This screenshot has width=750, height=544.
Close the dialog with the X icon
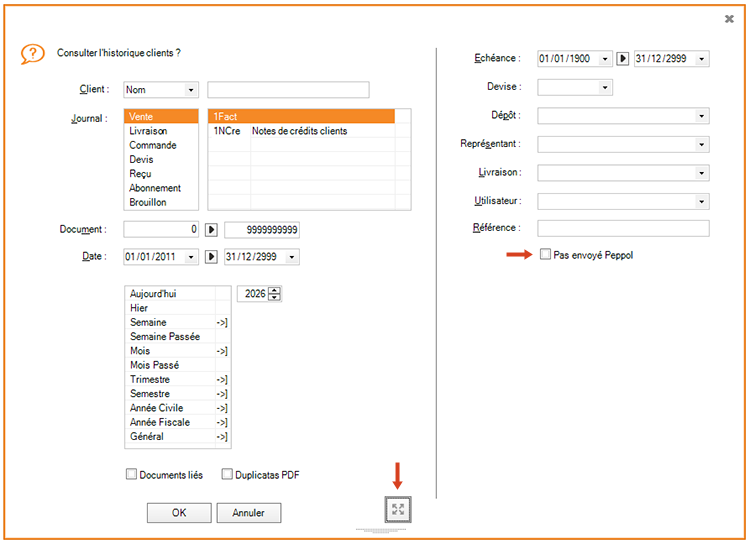(x=729, y=19)
